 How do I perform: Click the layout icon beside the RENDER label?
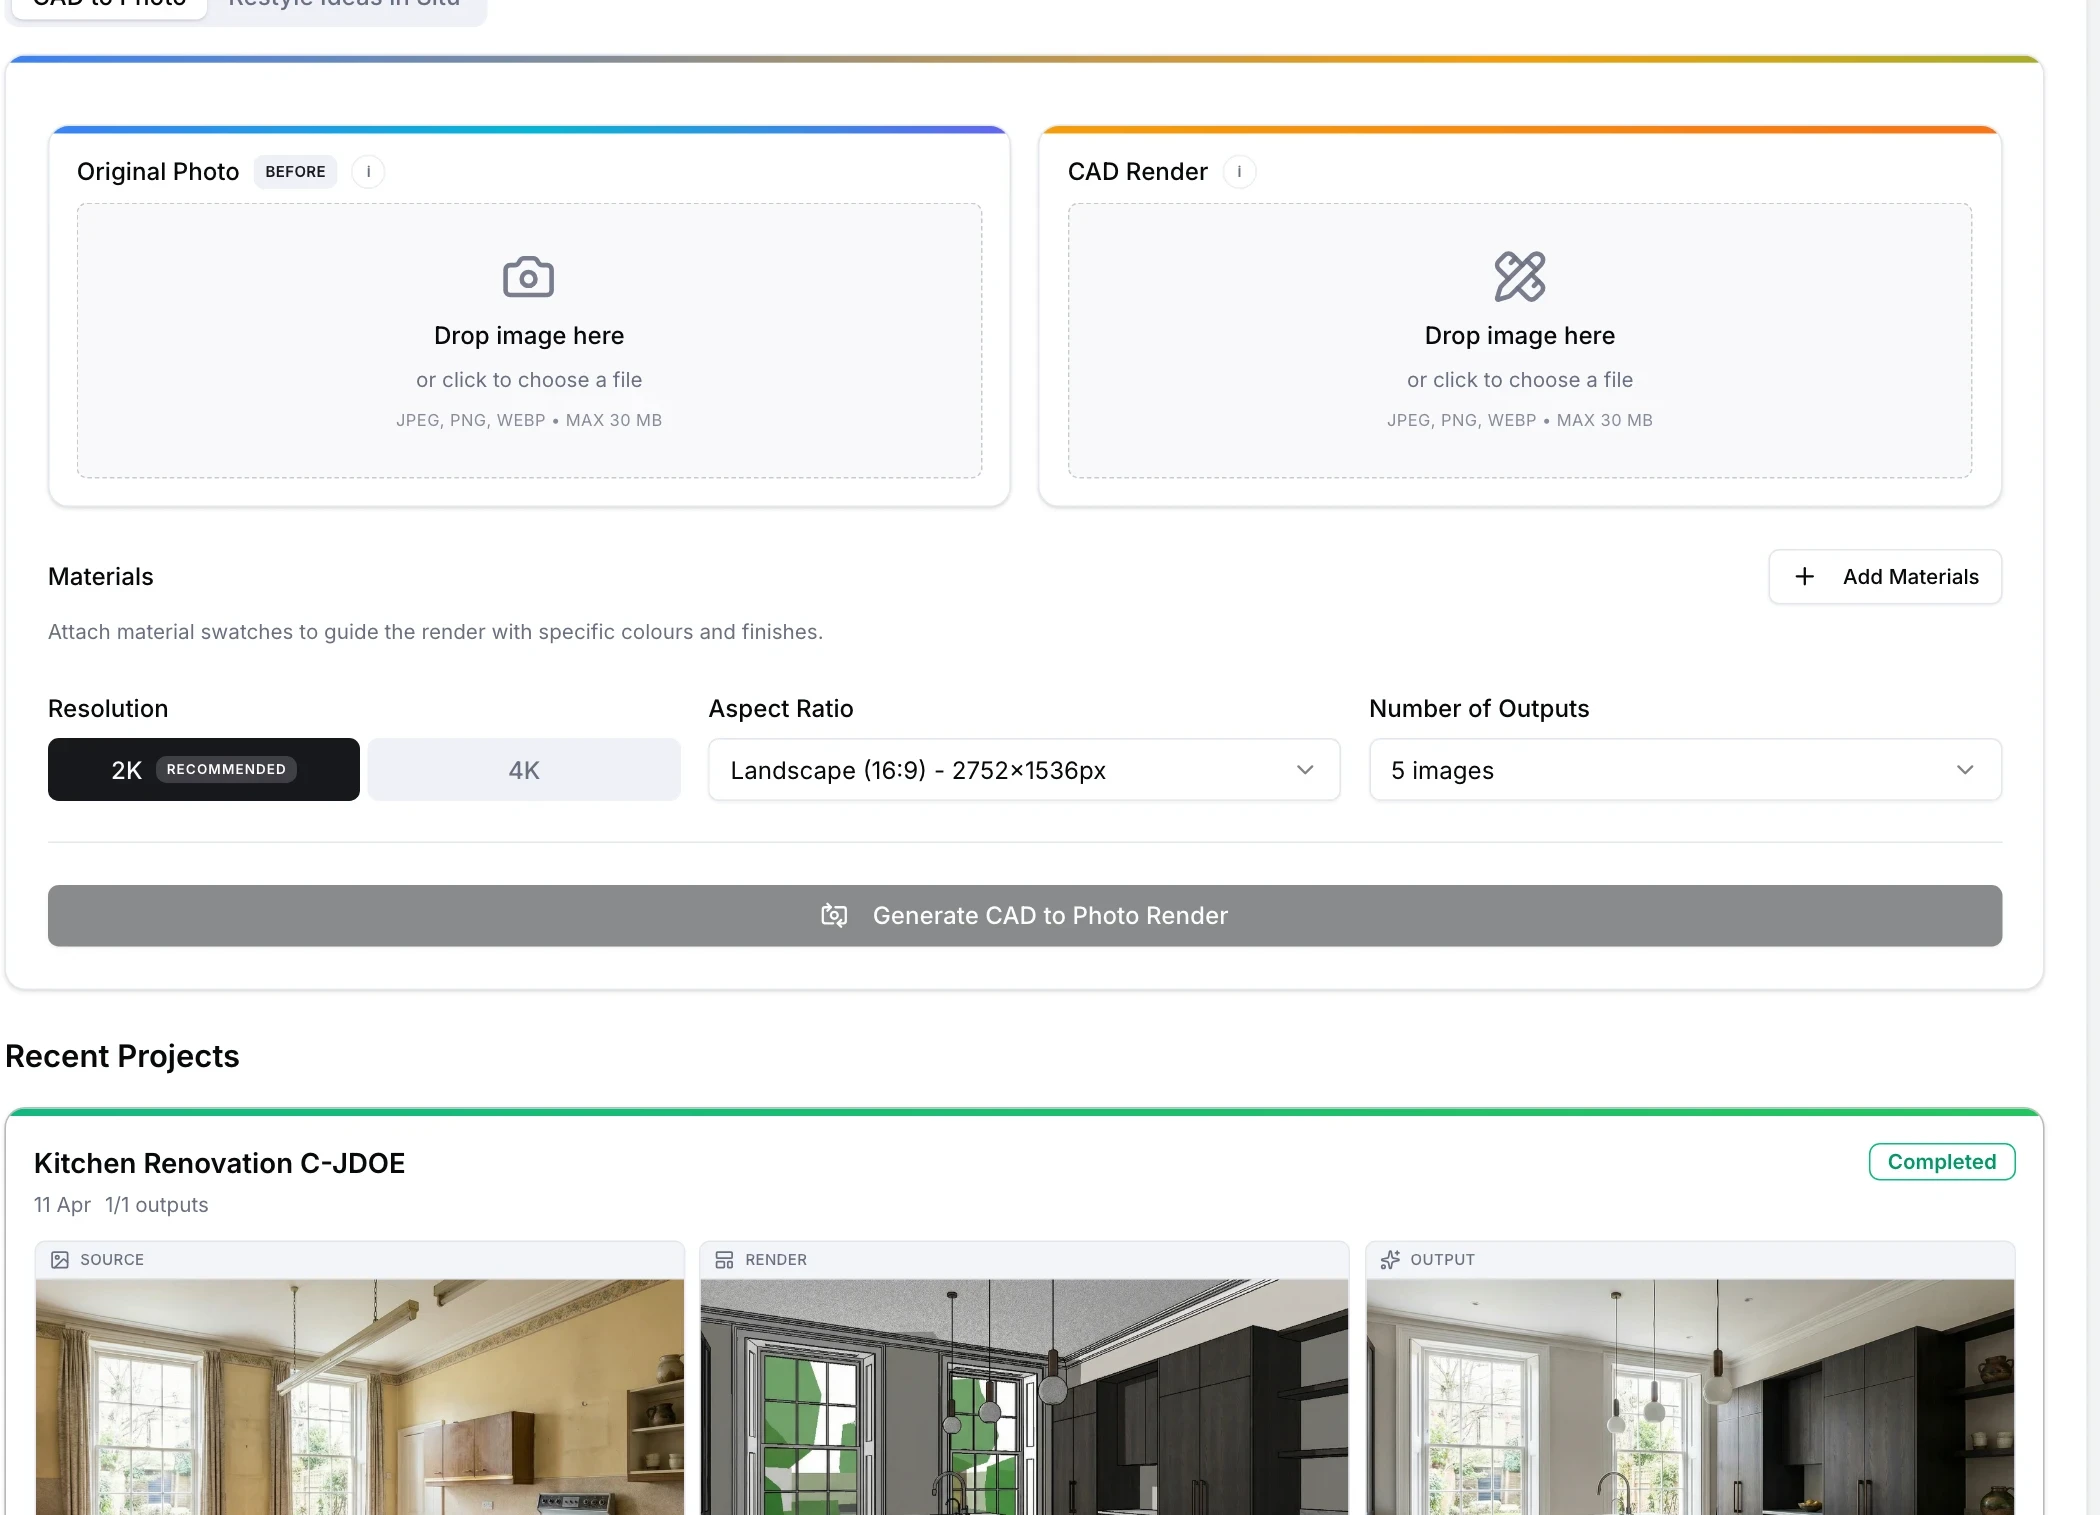tap(724, 1259)
